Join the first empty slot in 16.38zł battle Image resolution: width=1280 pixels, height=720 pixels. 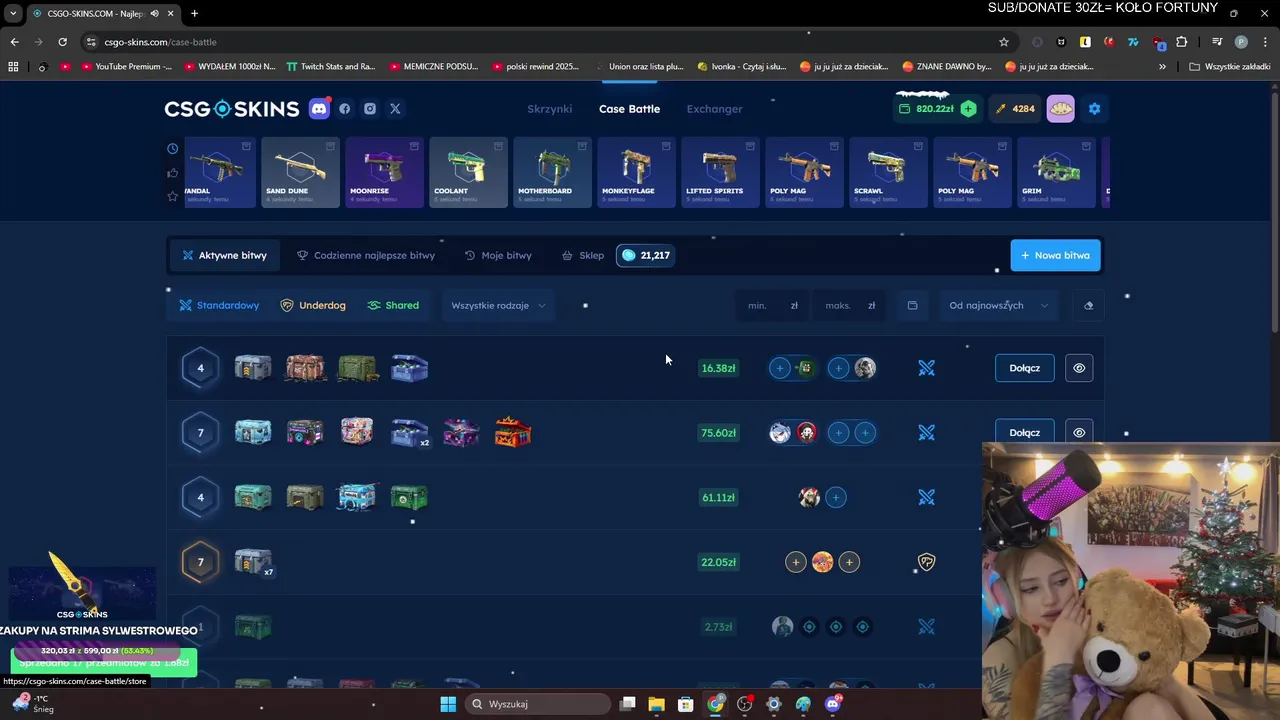point(780,368)
